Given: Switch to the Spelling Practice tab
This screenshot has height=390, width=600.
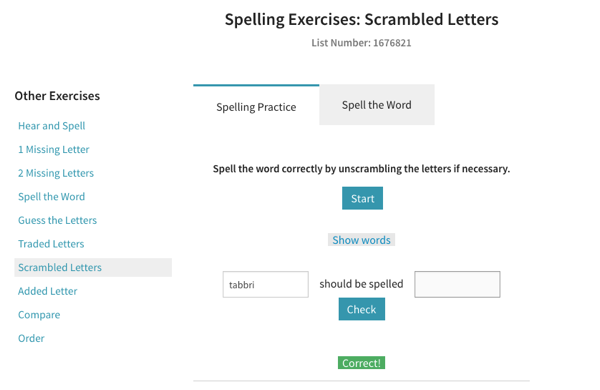Looking at the screenshot, I should point(256,106).
